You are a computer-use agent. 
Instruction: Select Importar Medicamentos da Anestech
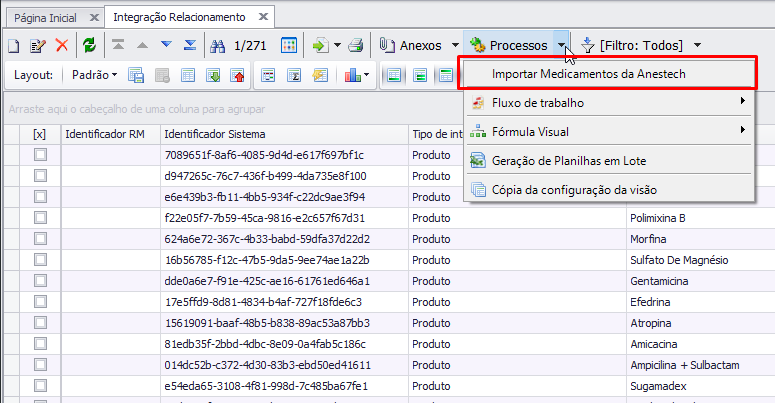[607, 74]
